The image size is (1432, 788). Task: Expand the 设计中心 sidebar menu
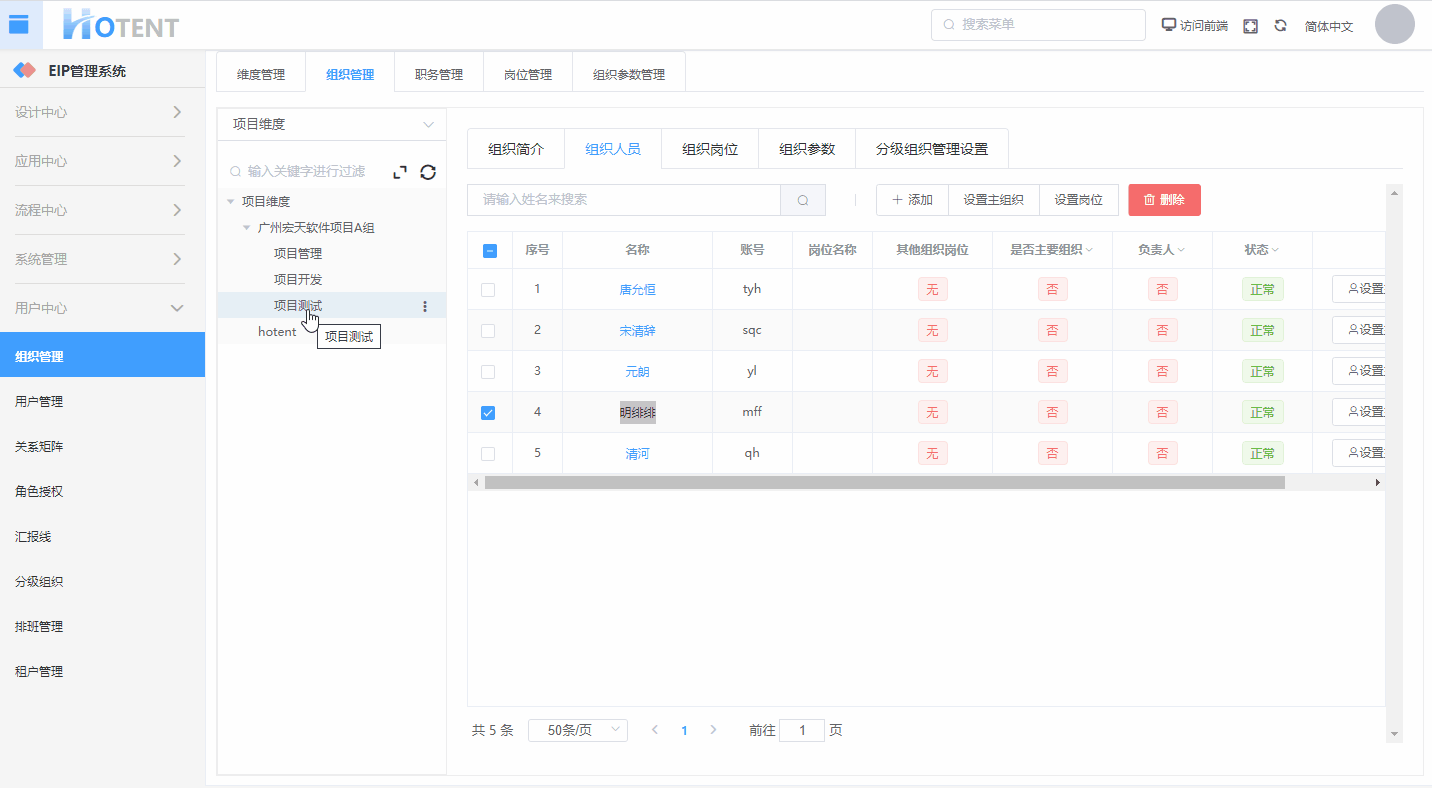(100, 112)
